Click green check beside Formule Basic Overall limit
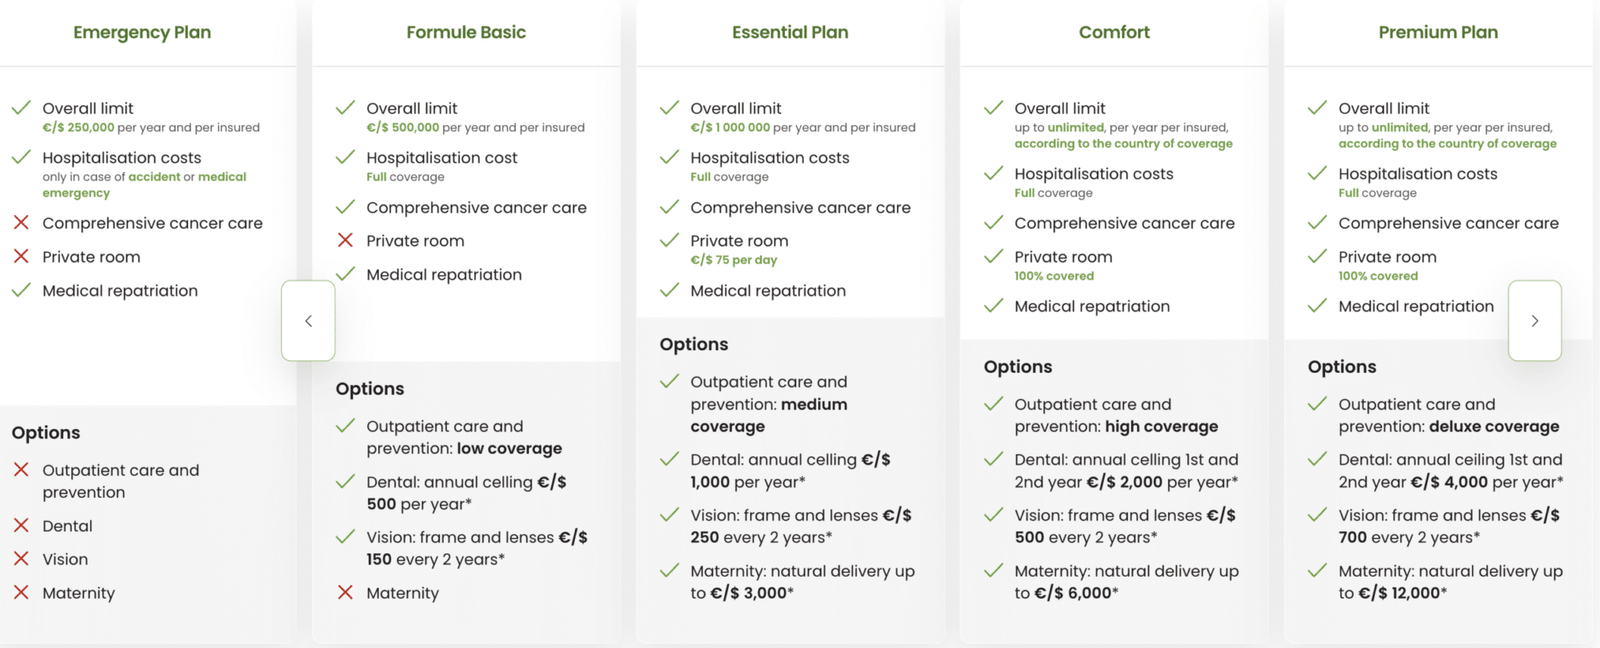The height and width of the screenshot is (648, 1600). [345, 108]
